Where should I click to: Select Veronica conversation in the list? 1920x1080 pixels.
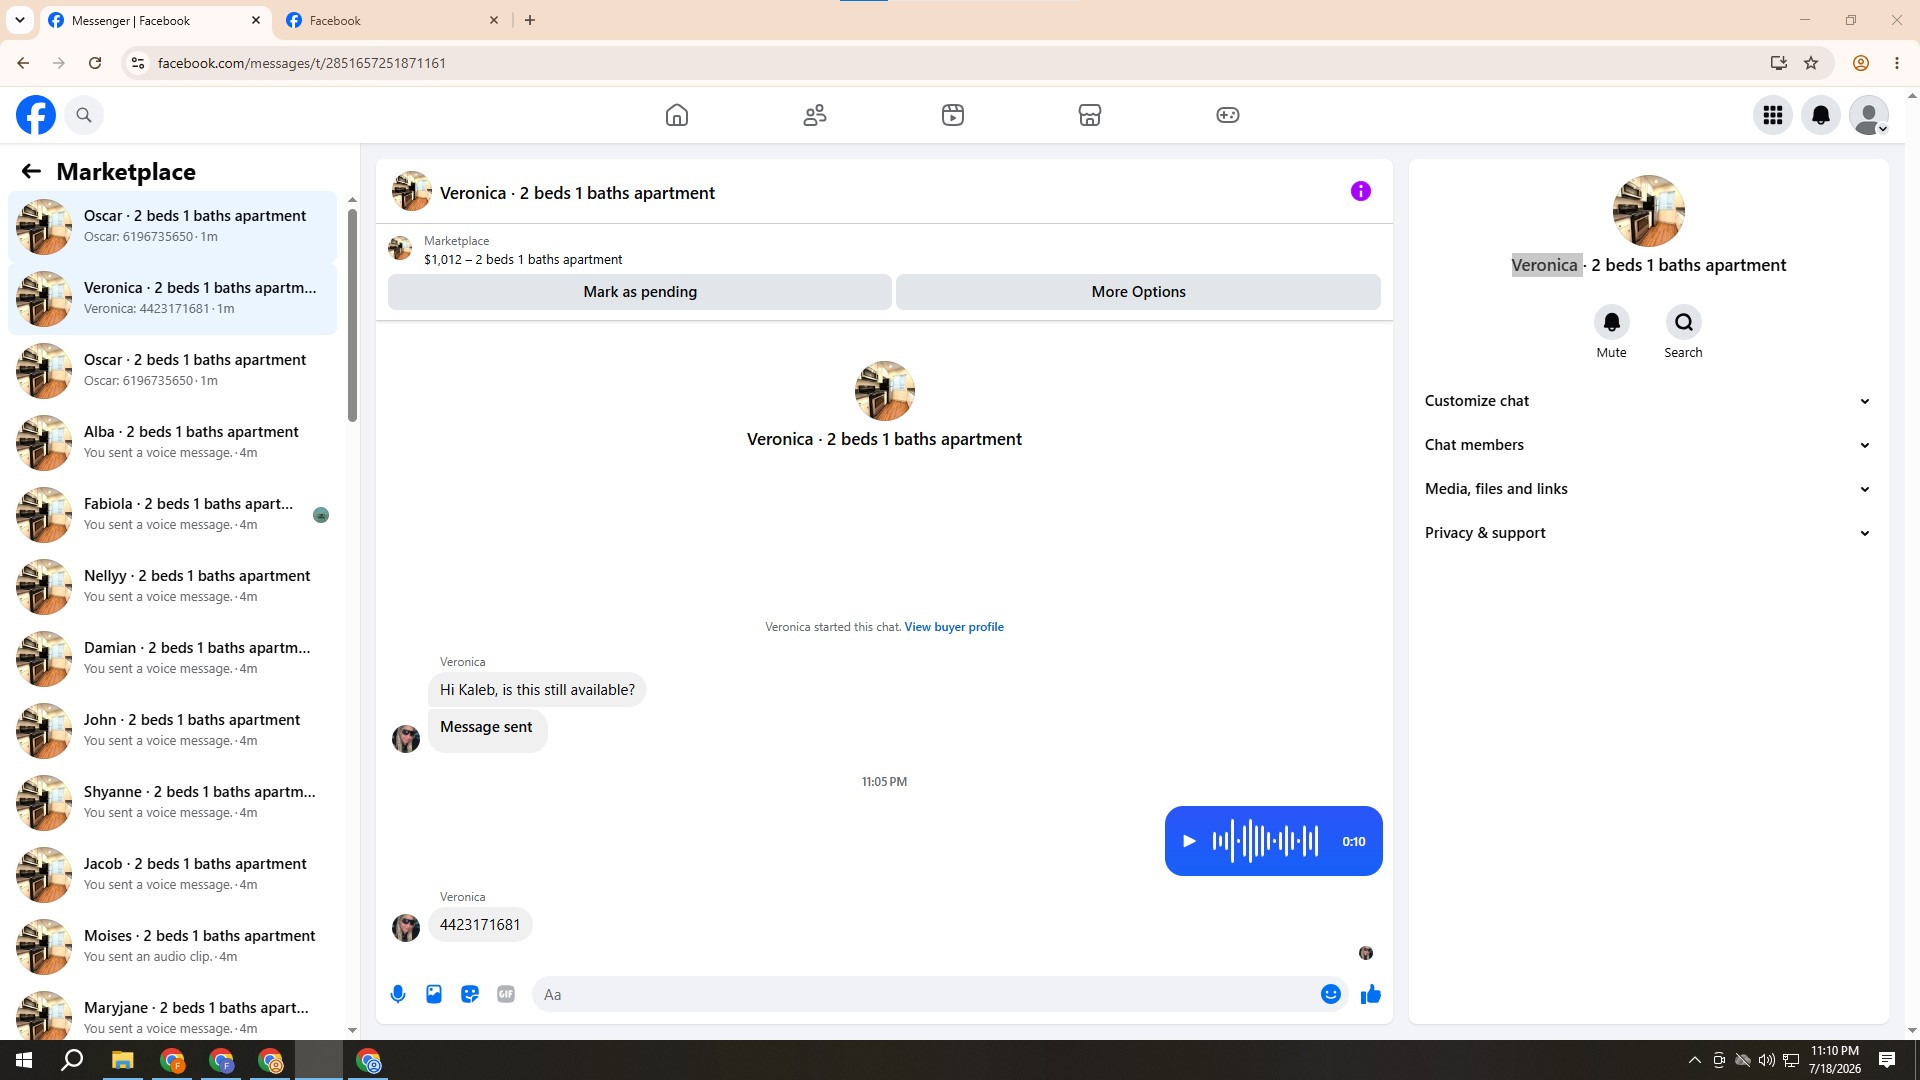point(172,298)
